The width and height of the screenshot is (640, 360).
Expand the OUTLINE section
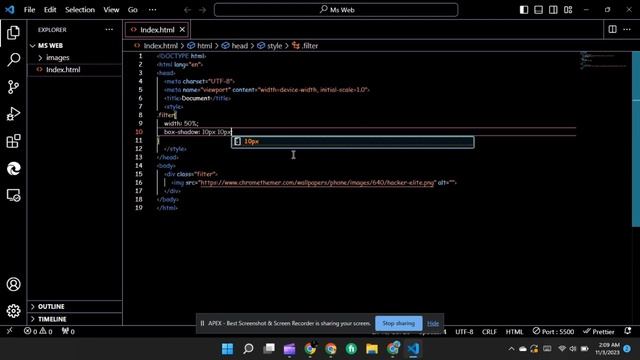pyautogui.click(x=74, y=307)
